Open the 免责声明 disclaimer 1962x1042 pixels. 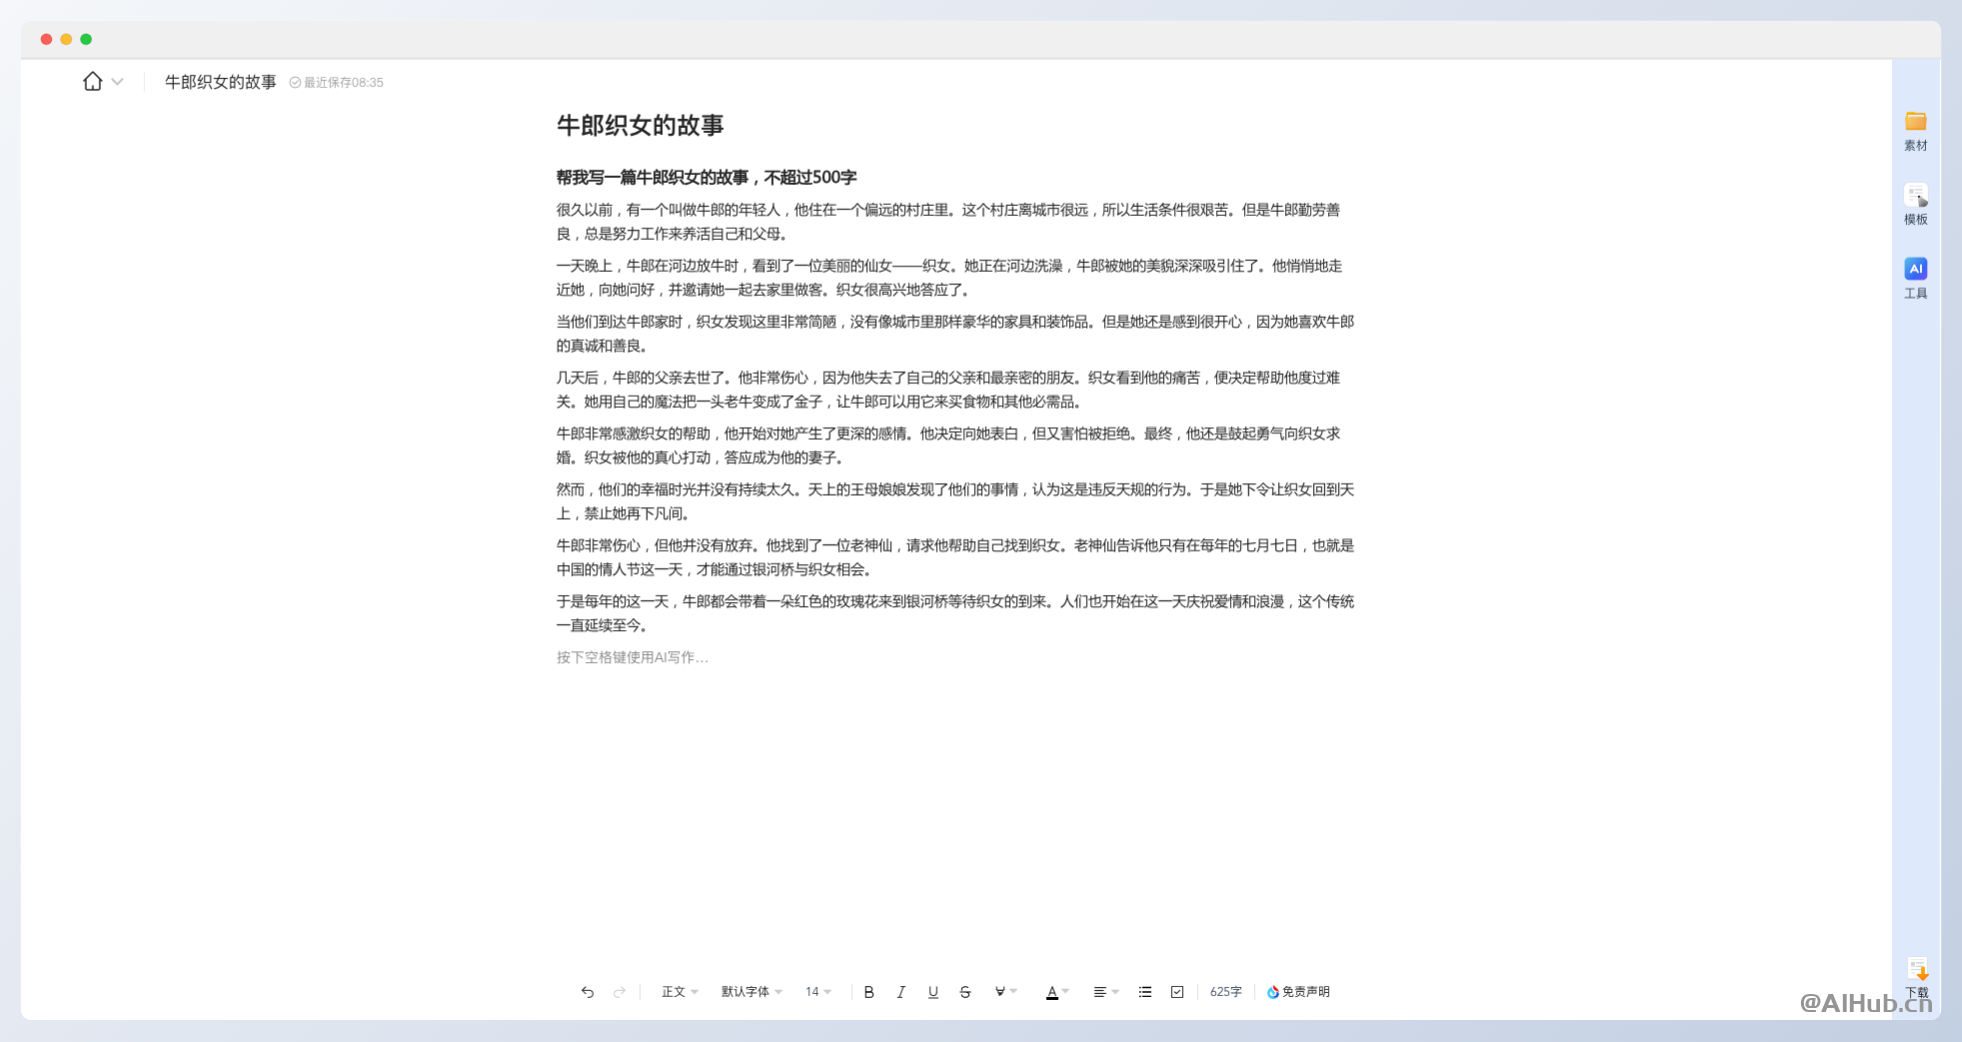click(x=1299, y=991)
